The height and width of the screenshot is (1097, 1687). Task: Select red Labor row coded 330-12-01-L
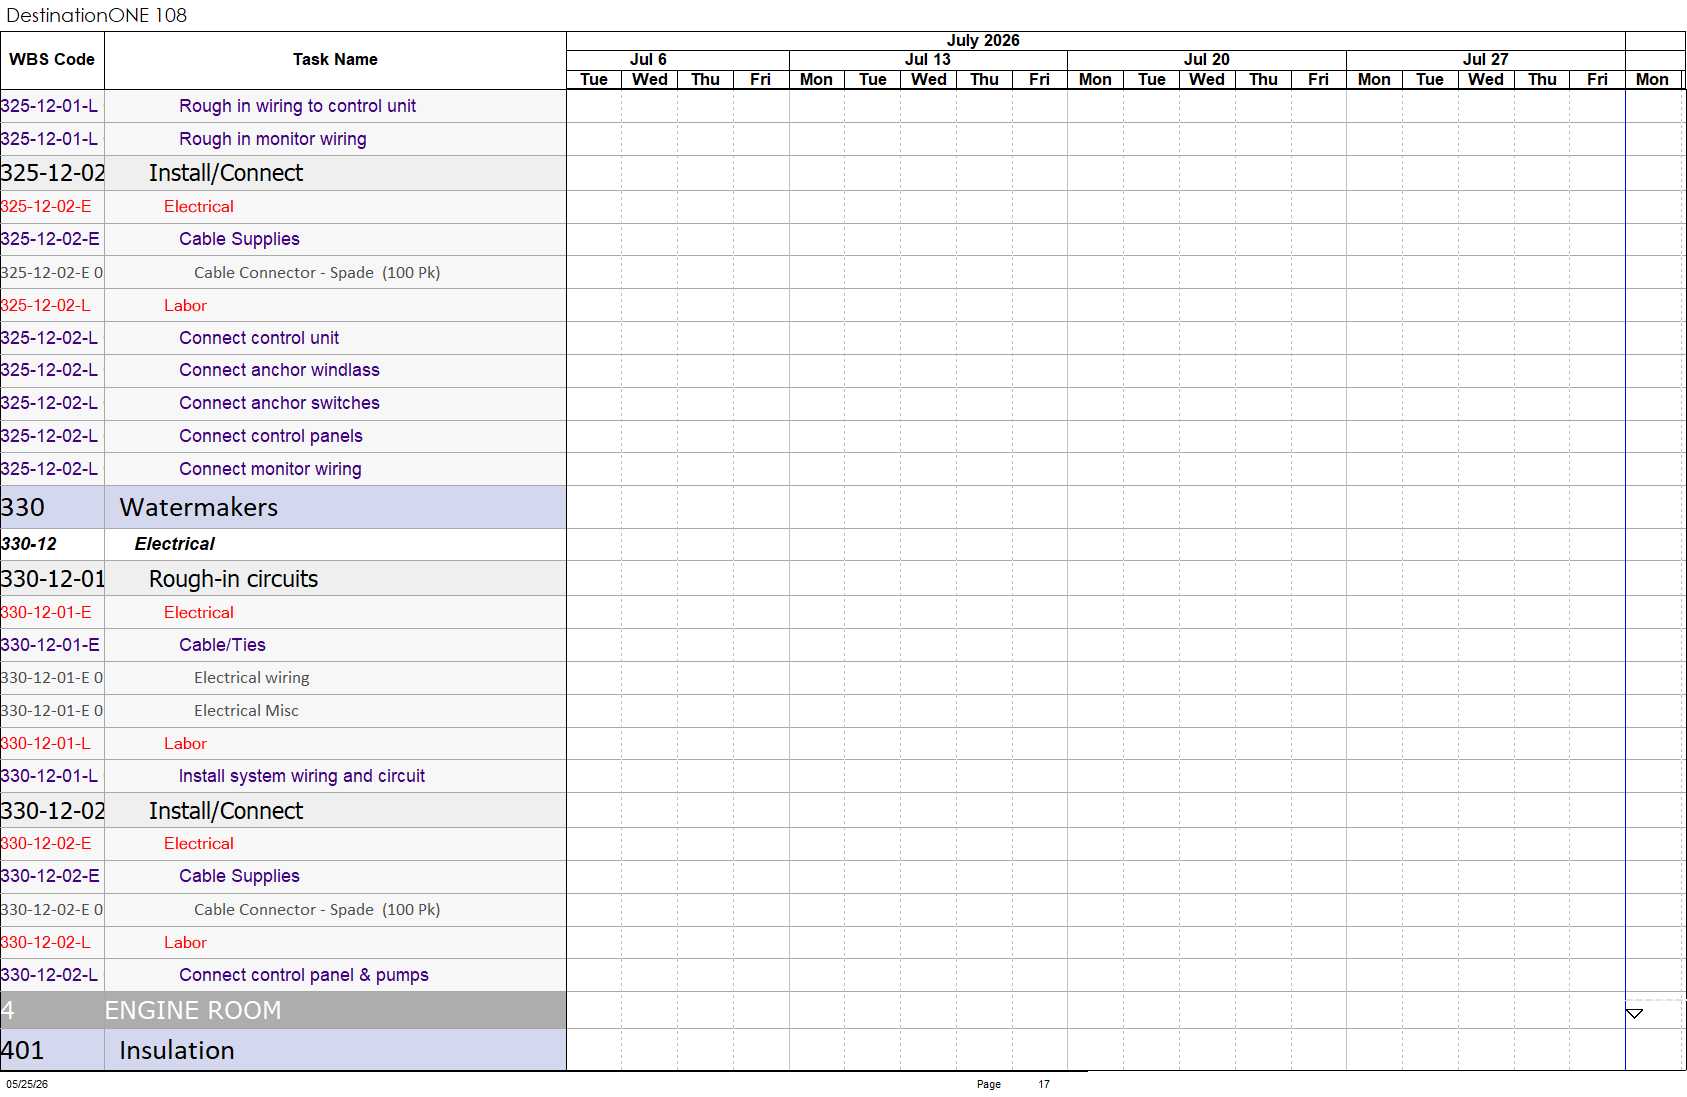283,743
